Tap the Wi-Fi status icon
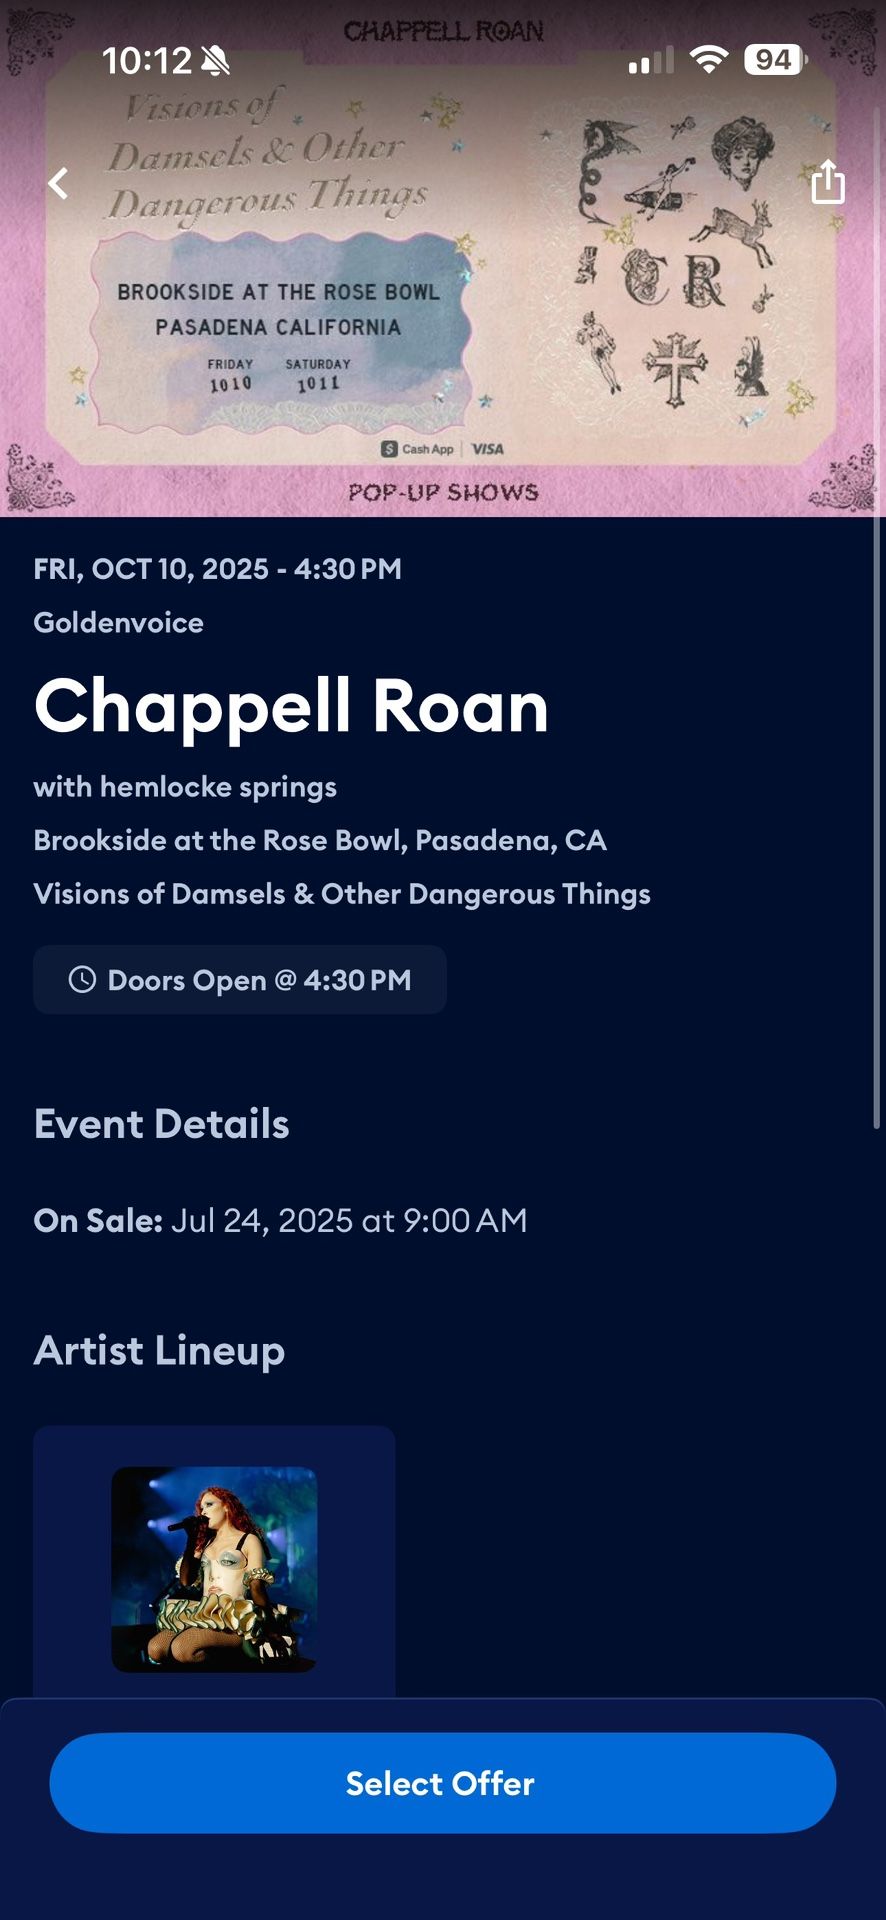The height and width of the screenshot is (1920, 886). (708, 61)
